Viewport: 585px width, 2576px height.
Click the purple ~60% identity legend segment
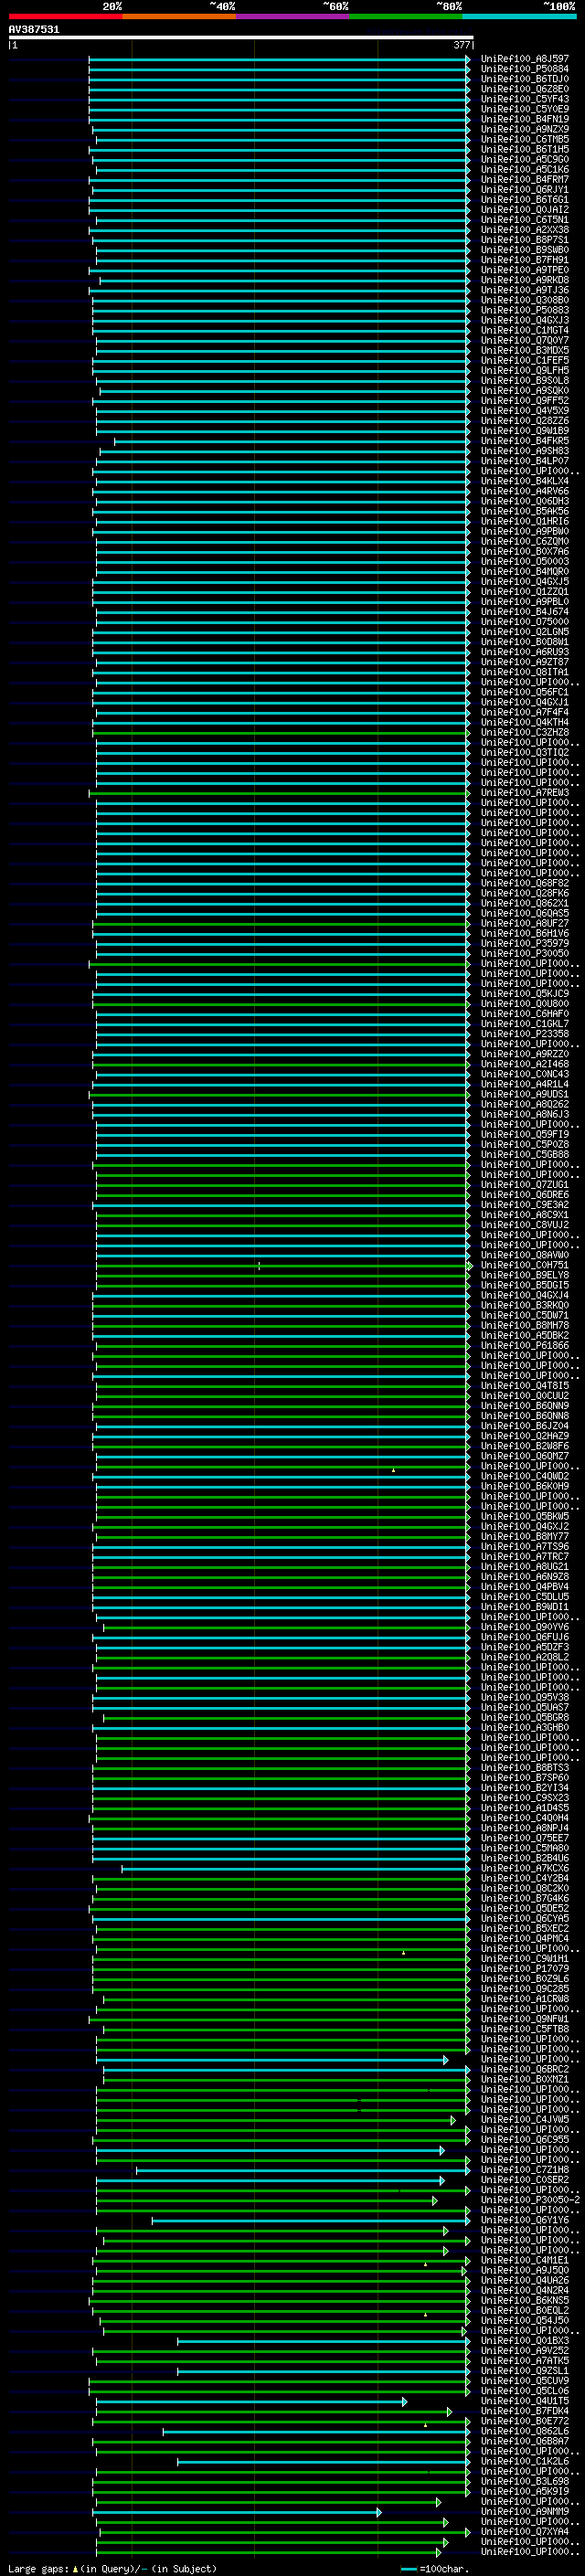point(292,16)
